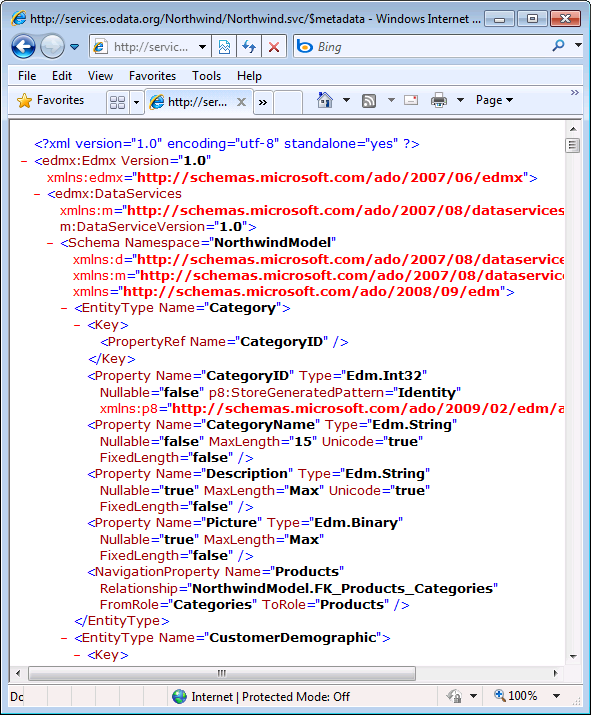Open the File menu
The height and width of the screenshot is (715, 591).
click(27, 76)
